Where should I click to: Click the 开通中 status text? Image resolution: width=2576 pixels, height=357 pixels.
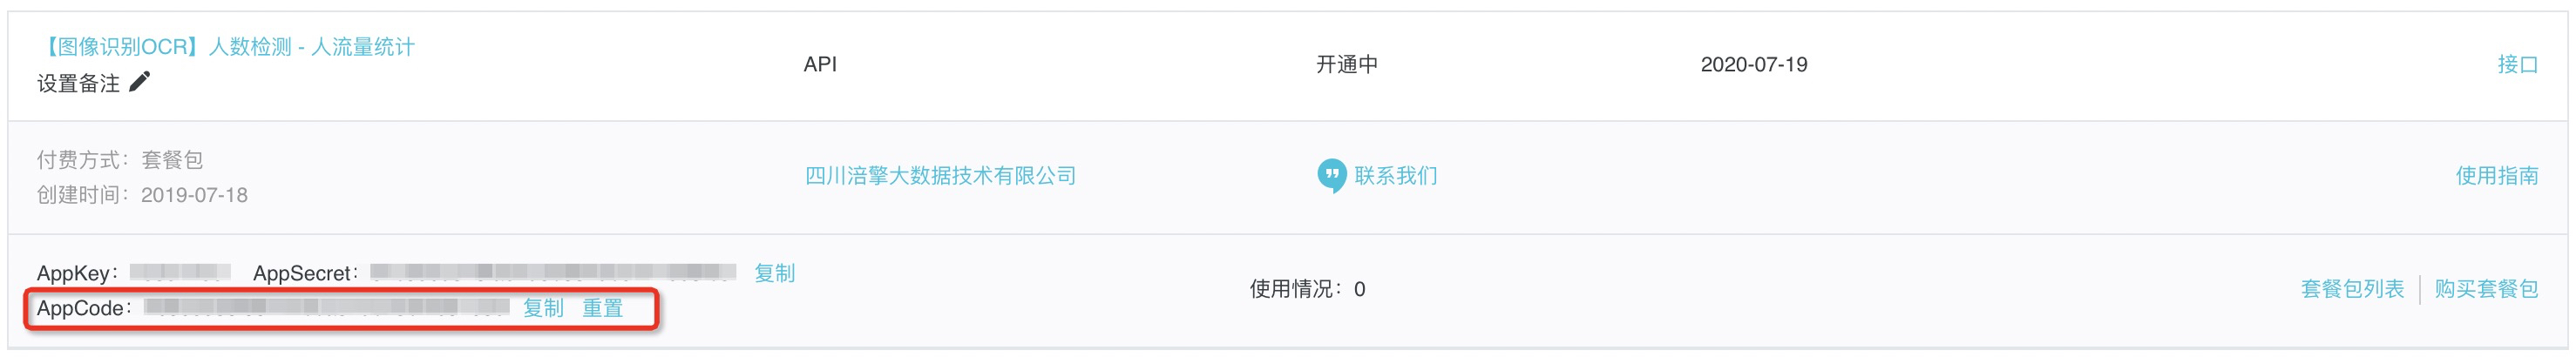pyautogui.click(x=1346, y=64)
